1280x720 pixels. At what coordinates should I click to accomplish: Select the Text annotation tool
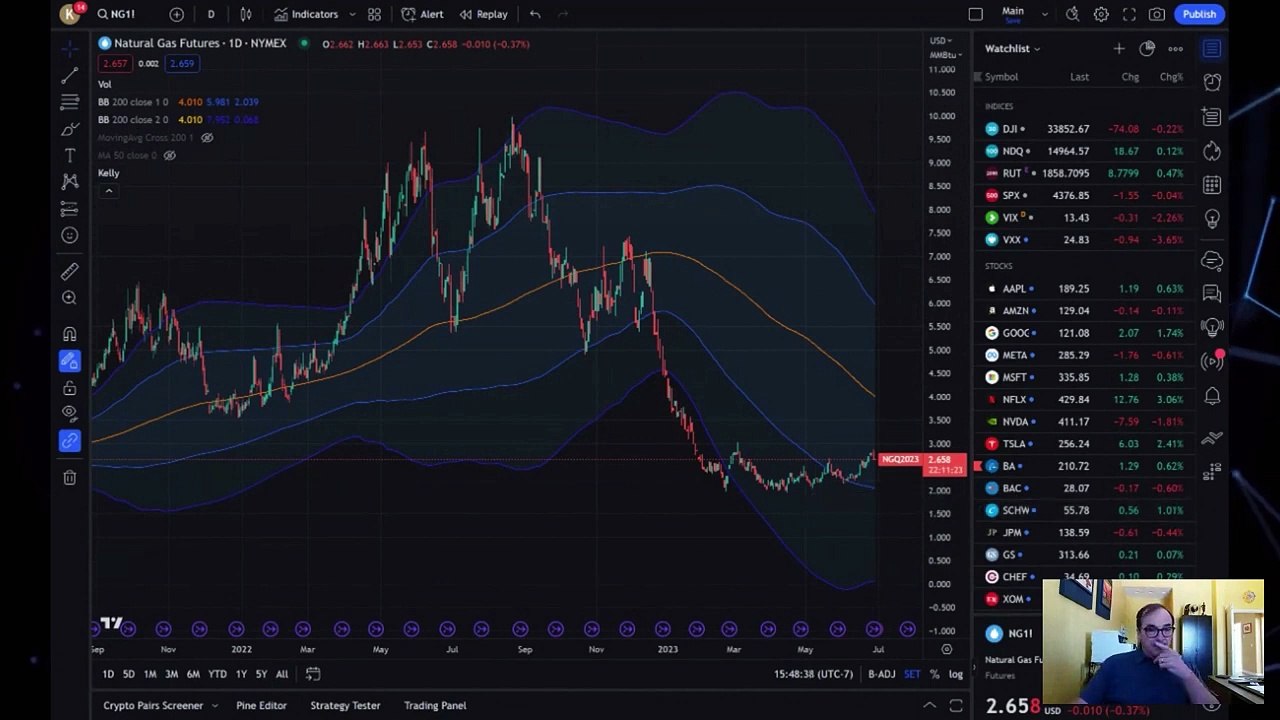[x=69, y=155]
